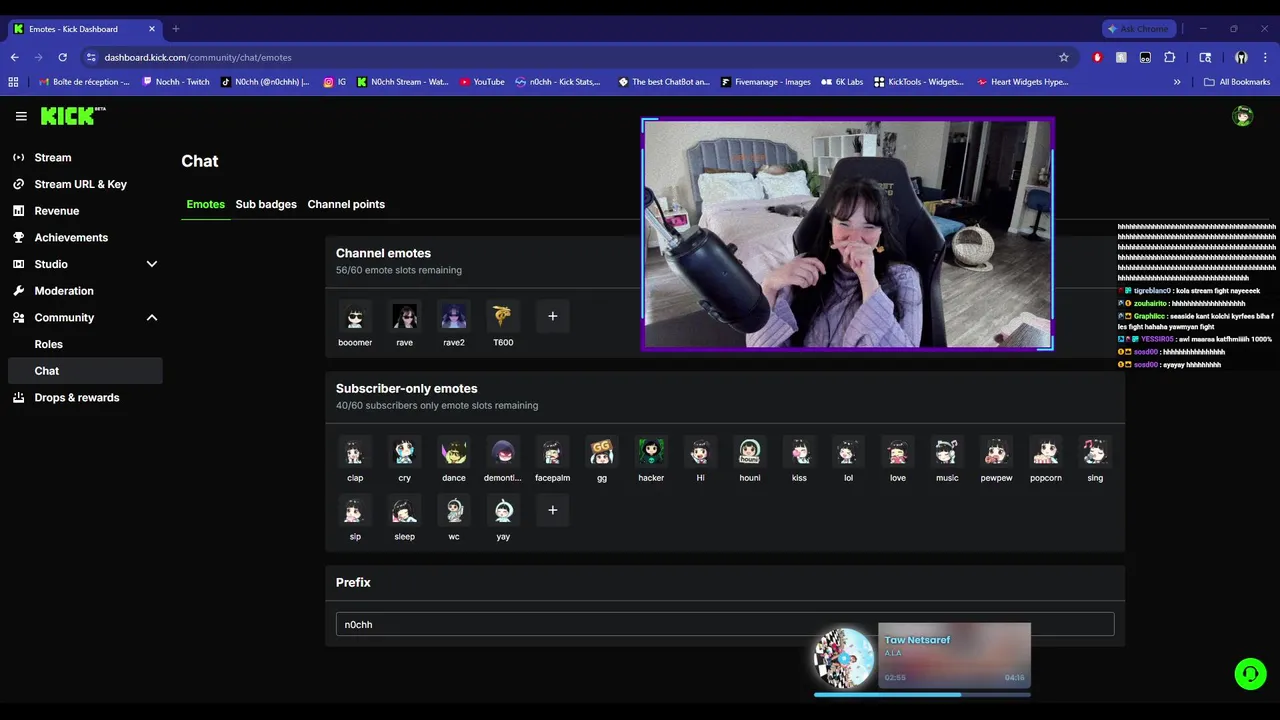Open YouTube bookmark
This screenshot has height=720, width=1280.
[482, 82]
